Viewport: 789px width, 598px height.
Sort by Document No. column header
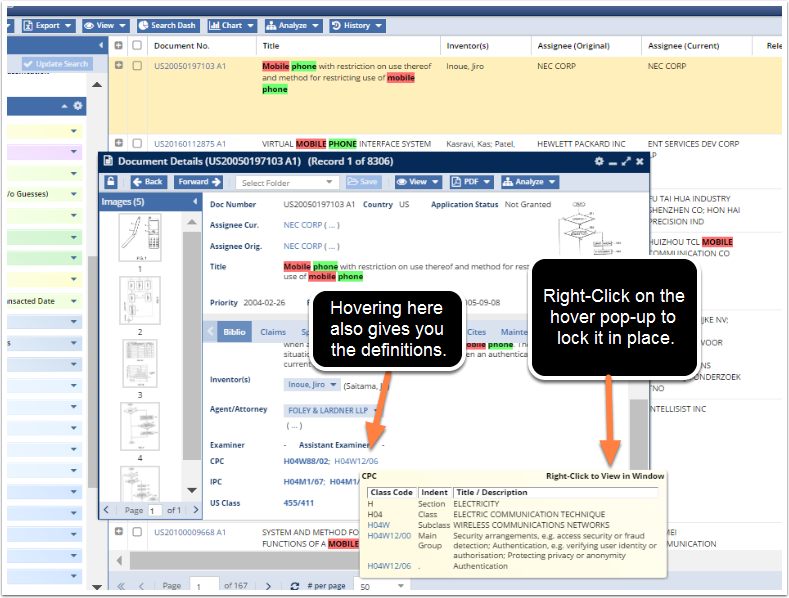coord(182,46)
